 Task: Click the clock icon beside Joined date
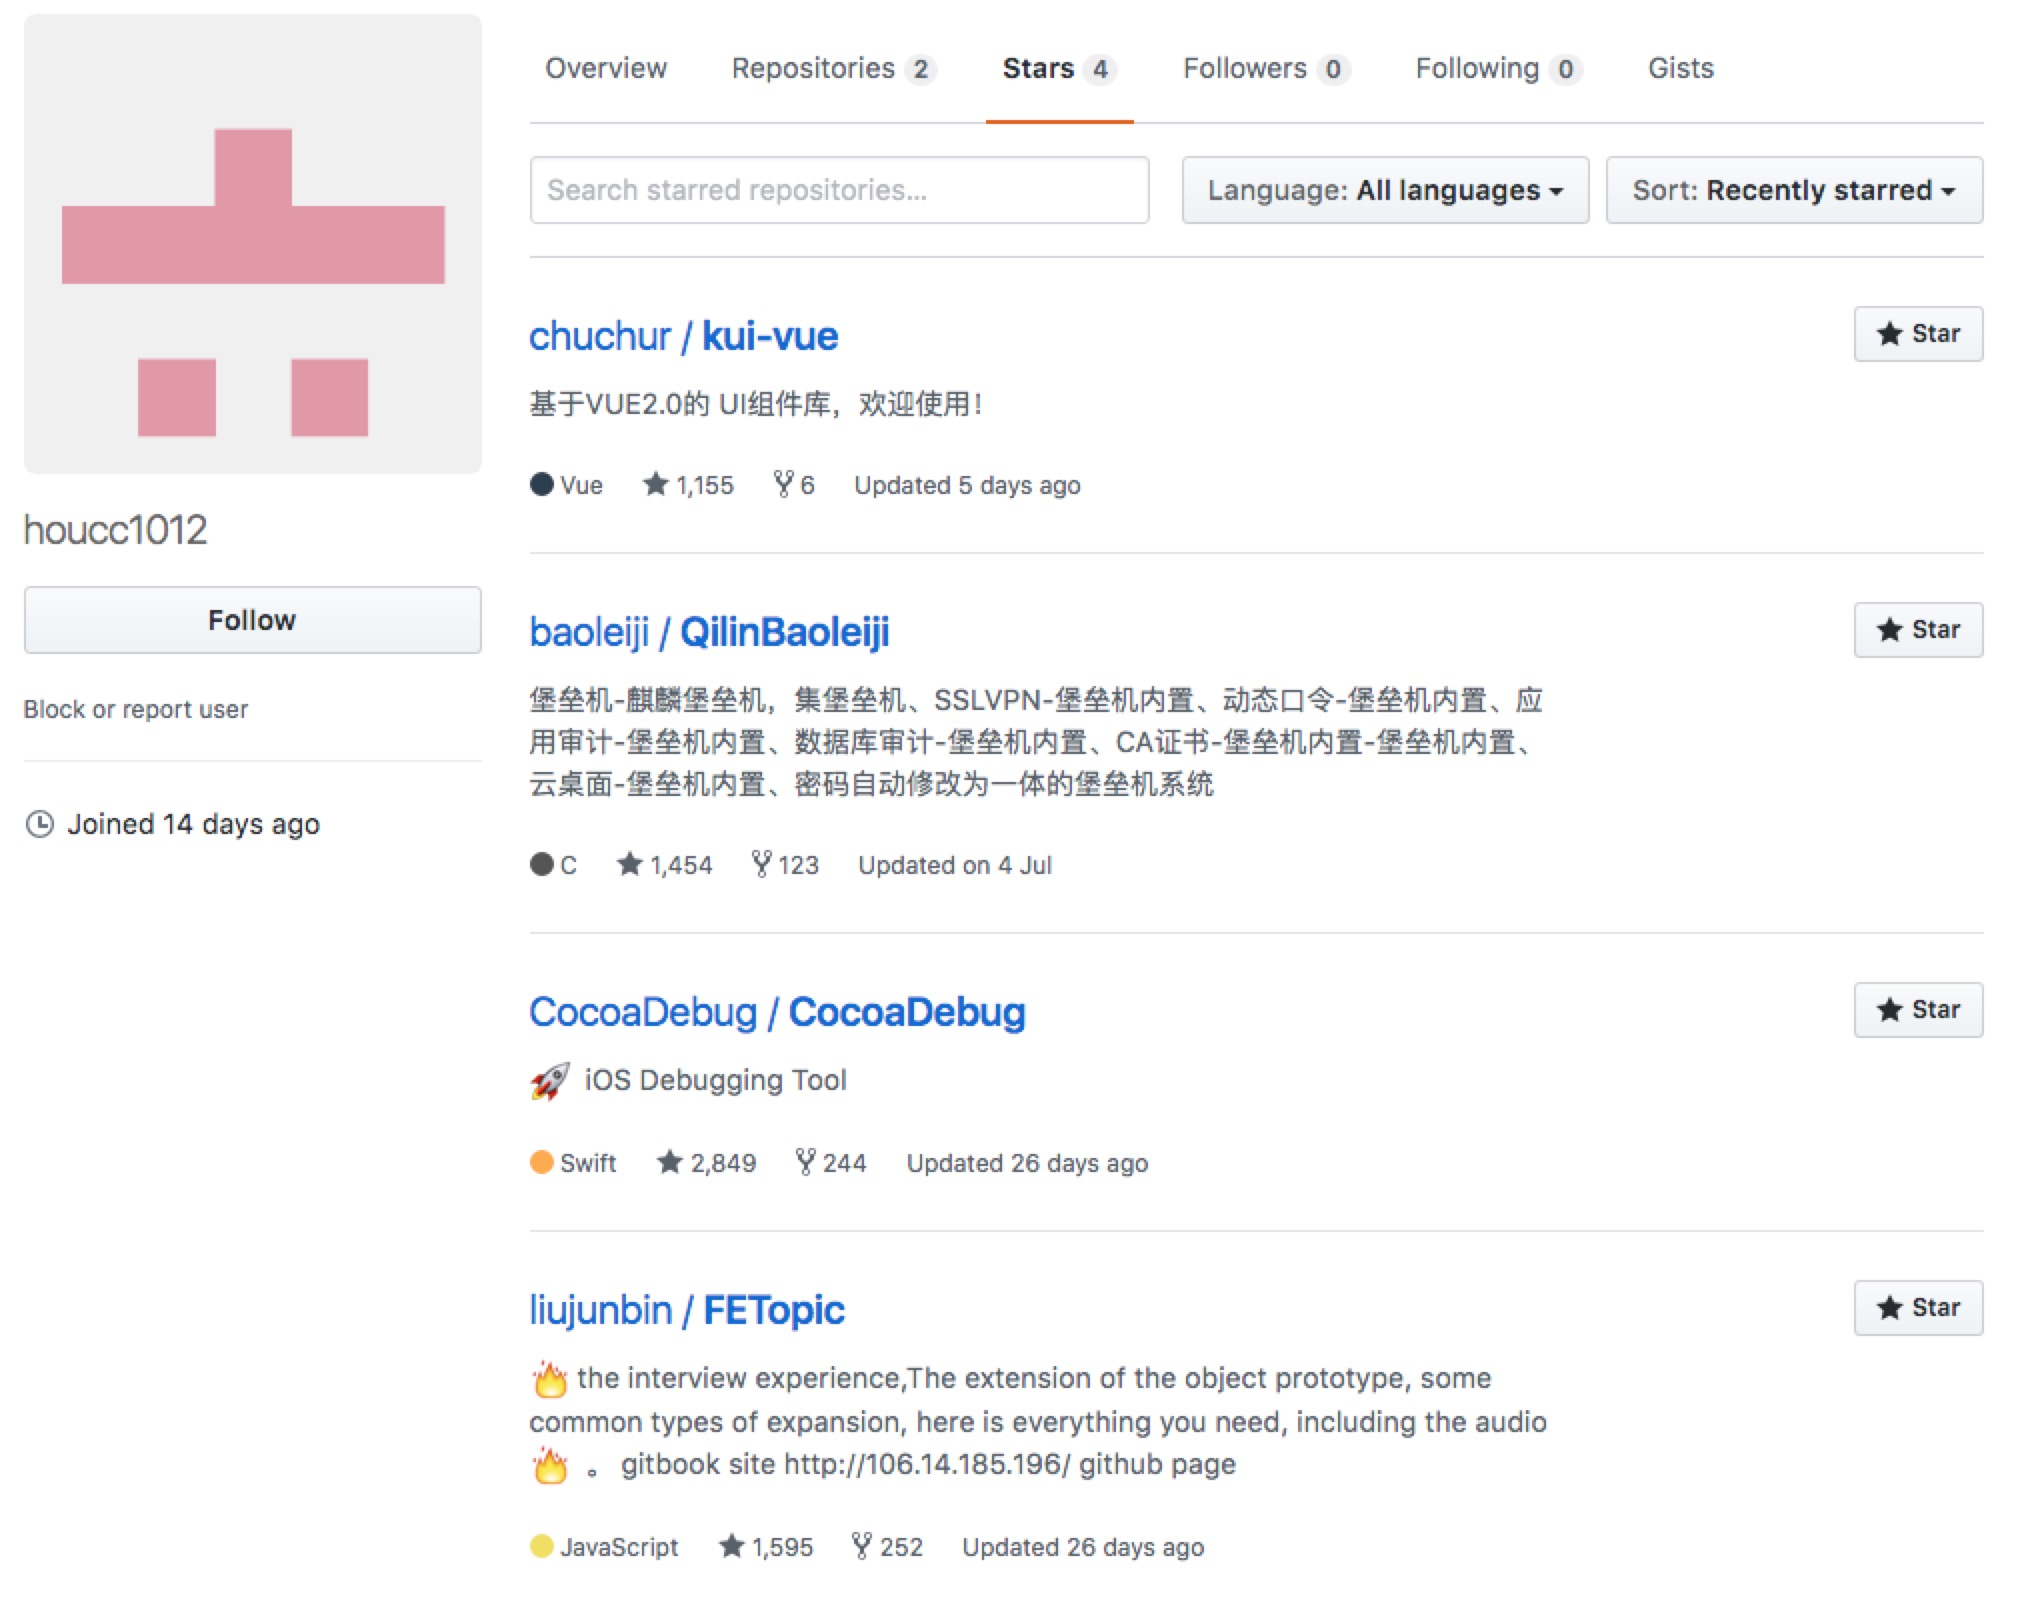39,824
